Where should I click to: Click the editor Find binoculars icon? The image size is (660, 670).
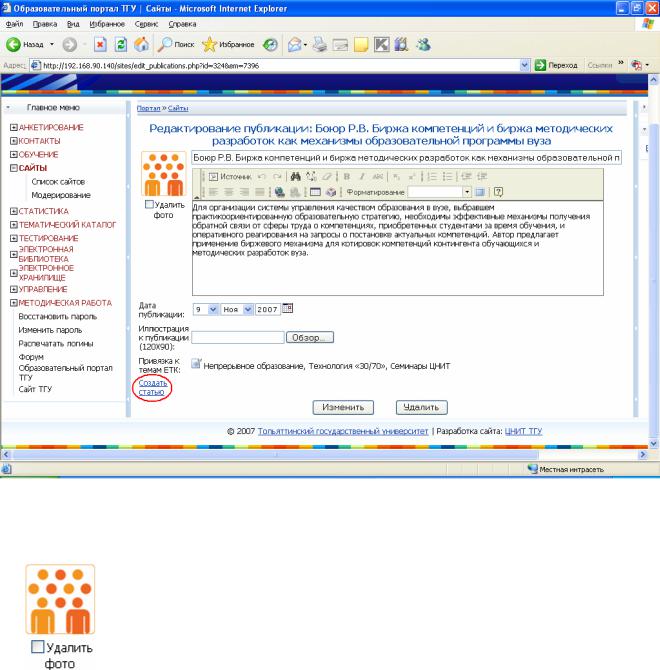(295, 176)
